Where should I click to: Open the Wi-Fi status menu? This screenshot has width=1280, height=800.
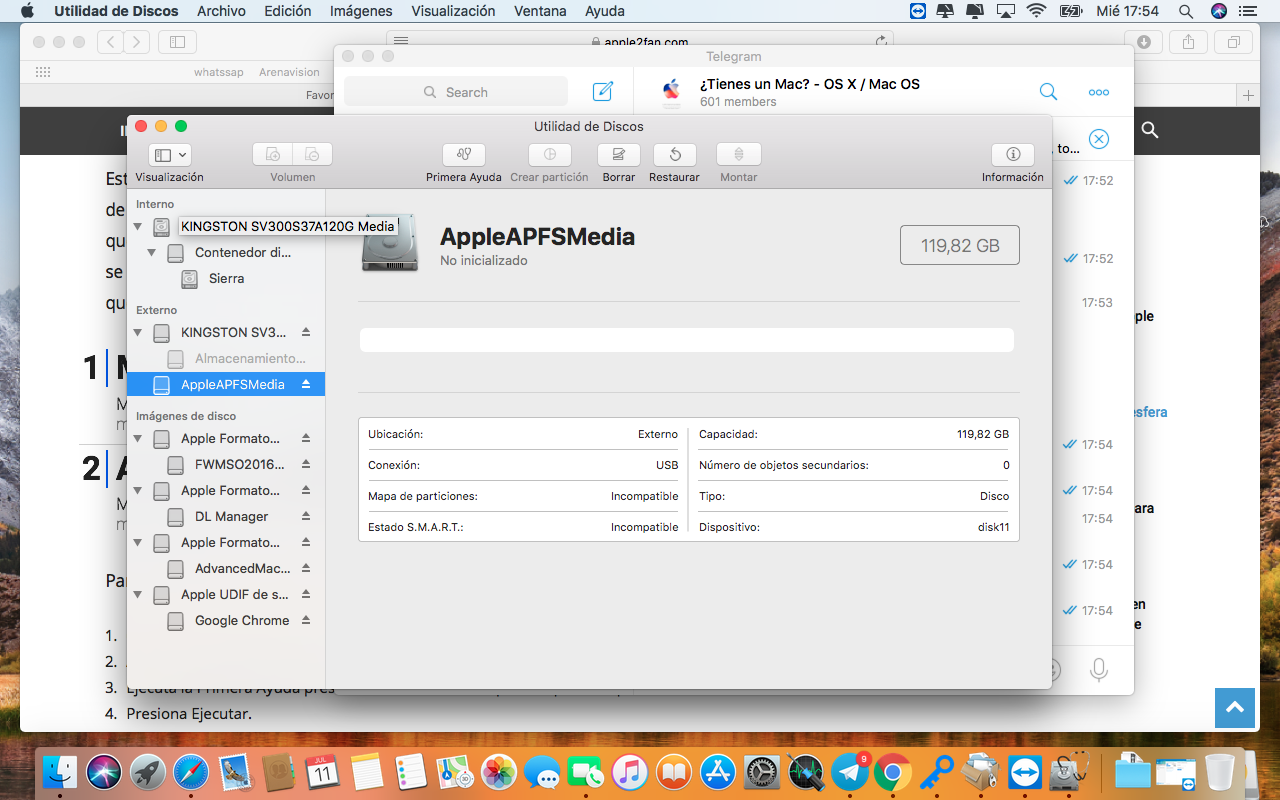(x=1036, y=11)
